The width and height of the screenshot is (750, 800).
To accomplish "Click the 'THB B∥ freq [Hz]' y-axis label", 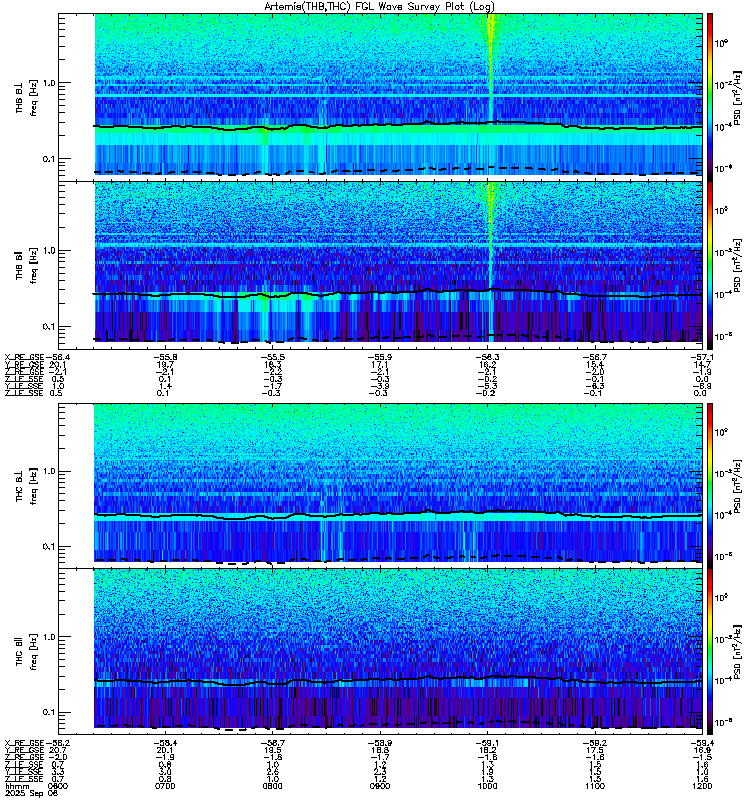I will coord(26,265).
